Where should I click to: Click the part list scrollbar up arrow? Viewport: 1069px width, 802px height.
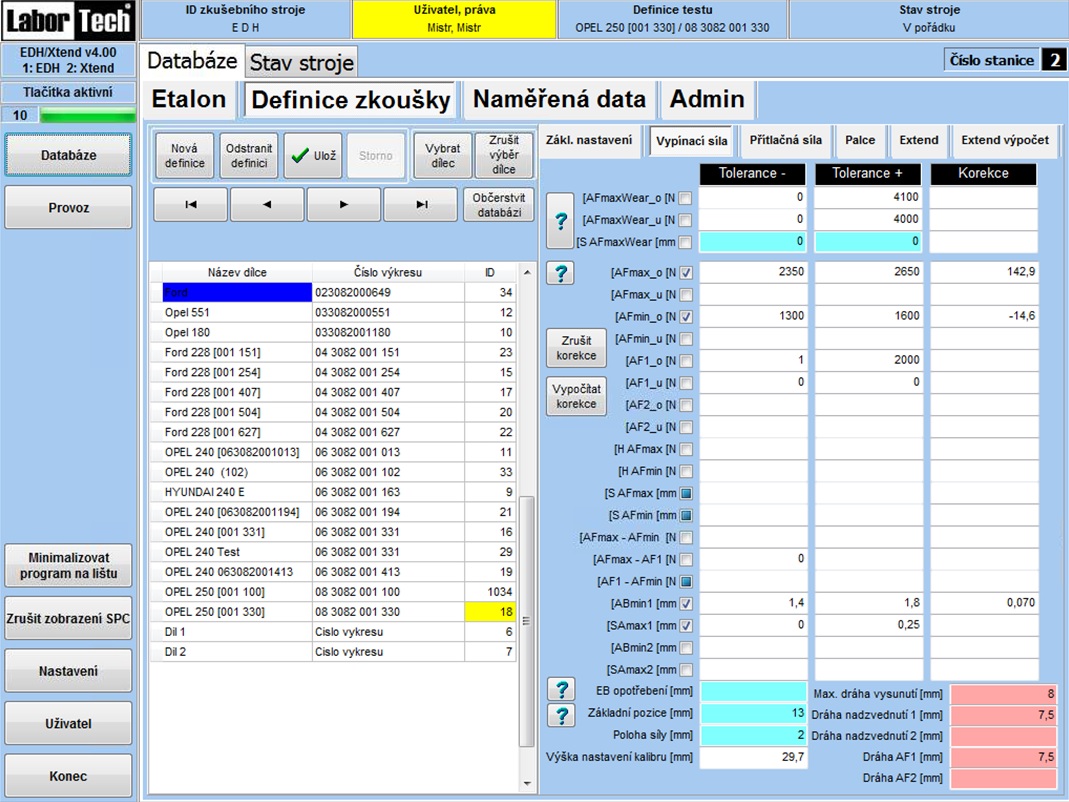pyautogui.click(x=526, y=273)
